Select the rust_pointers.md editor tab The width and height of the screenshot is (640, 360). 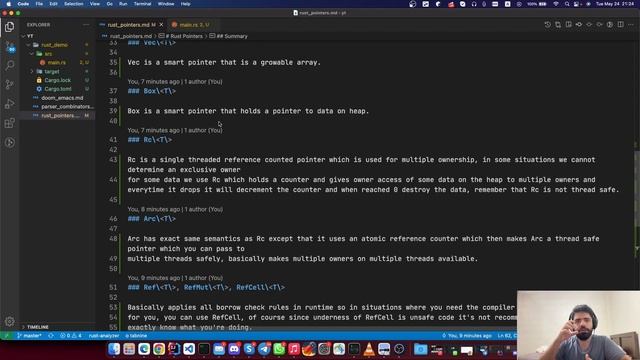(131, 25)
